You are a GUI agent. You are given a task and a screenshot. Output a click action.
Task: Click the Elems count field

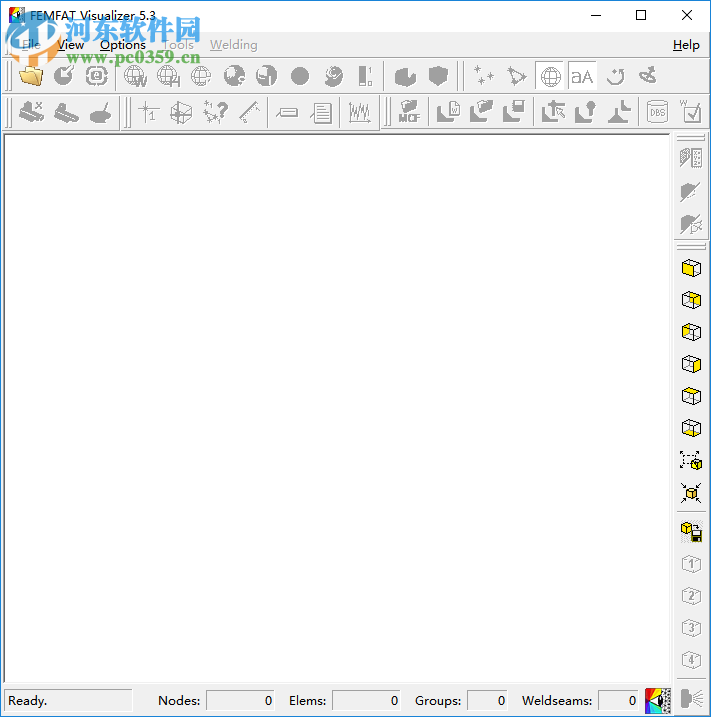(366, 701)
